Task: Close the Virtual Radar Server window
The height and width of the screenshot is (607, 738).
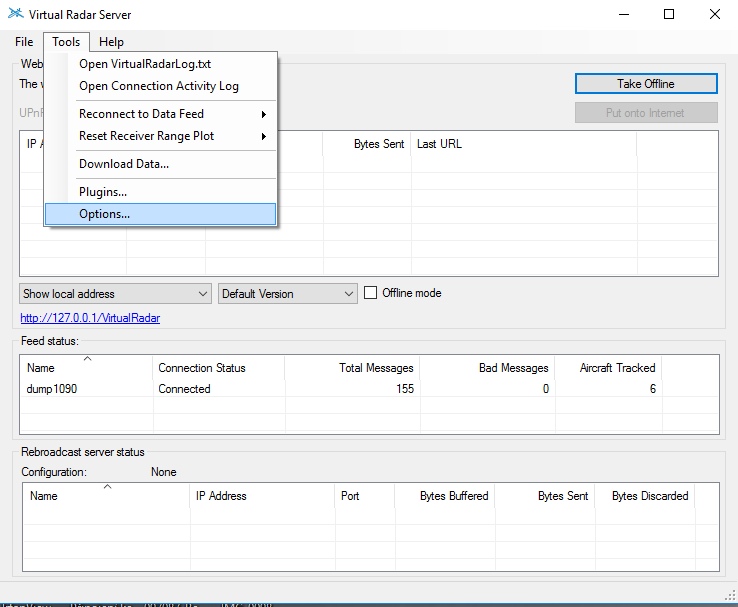Action: tap(714, 14)
